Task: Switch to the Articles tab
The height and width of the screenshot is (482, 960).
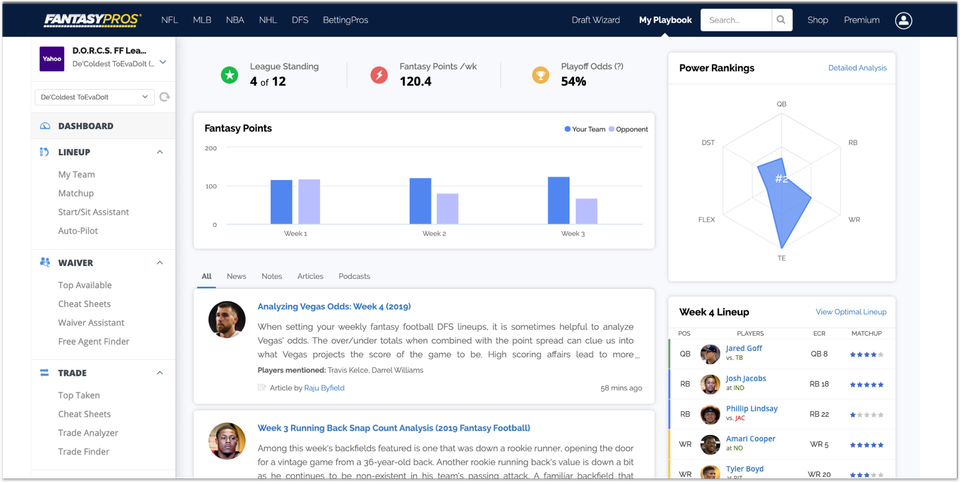Action: click(310, 276)
